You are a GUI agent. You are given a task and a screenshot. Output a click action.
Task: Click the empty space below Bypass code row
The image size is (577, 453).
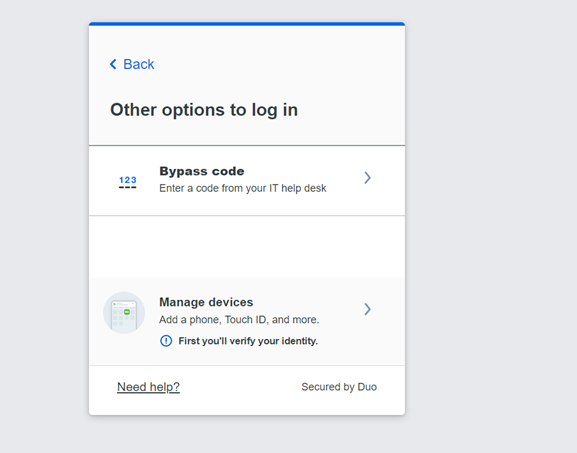coord(247,247)
